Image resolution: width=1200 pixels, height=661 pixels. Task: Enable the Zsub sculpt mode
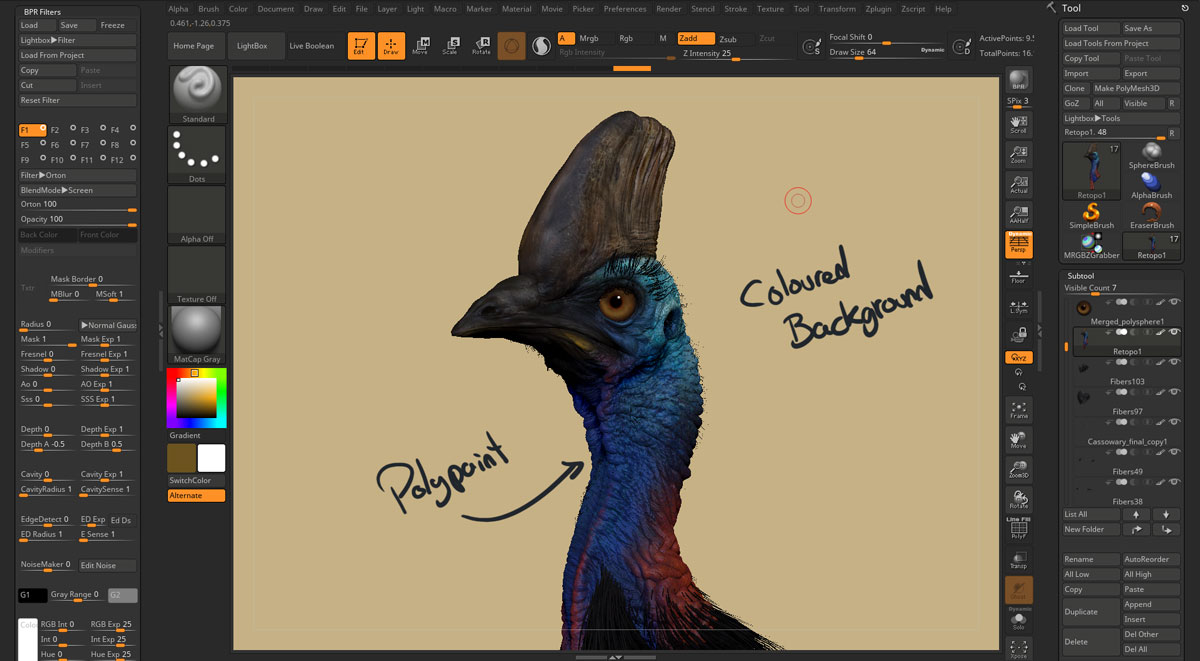tap(728, 39)
